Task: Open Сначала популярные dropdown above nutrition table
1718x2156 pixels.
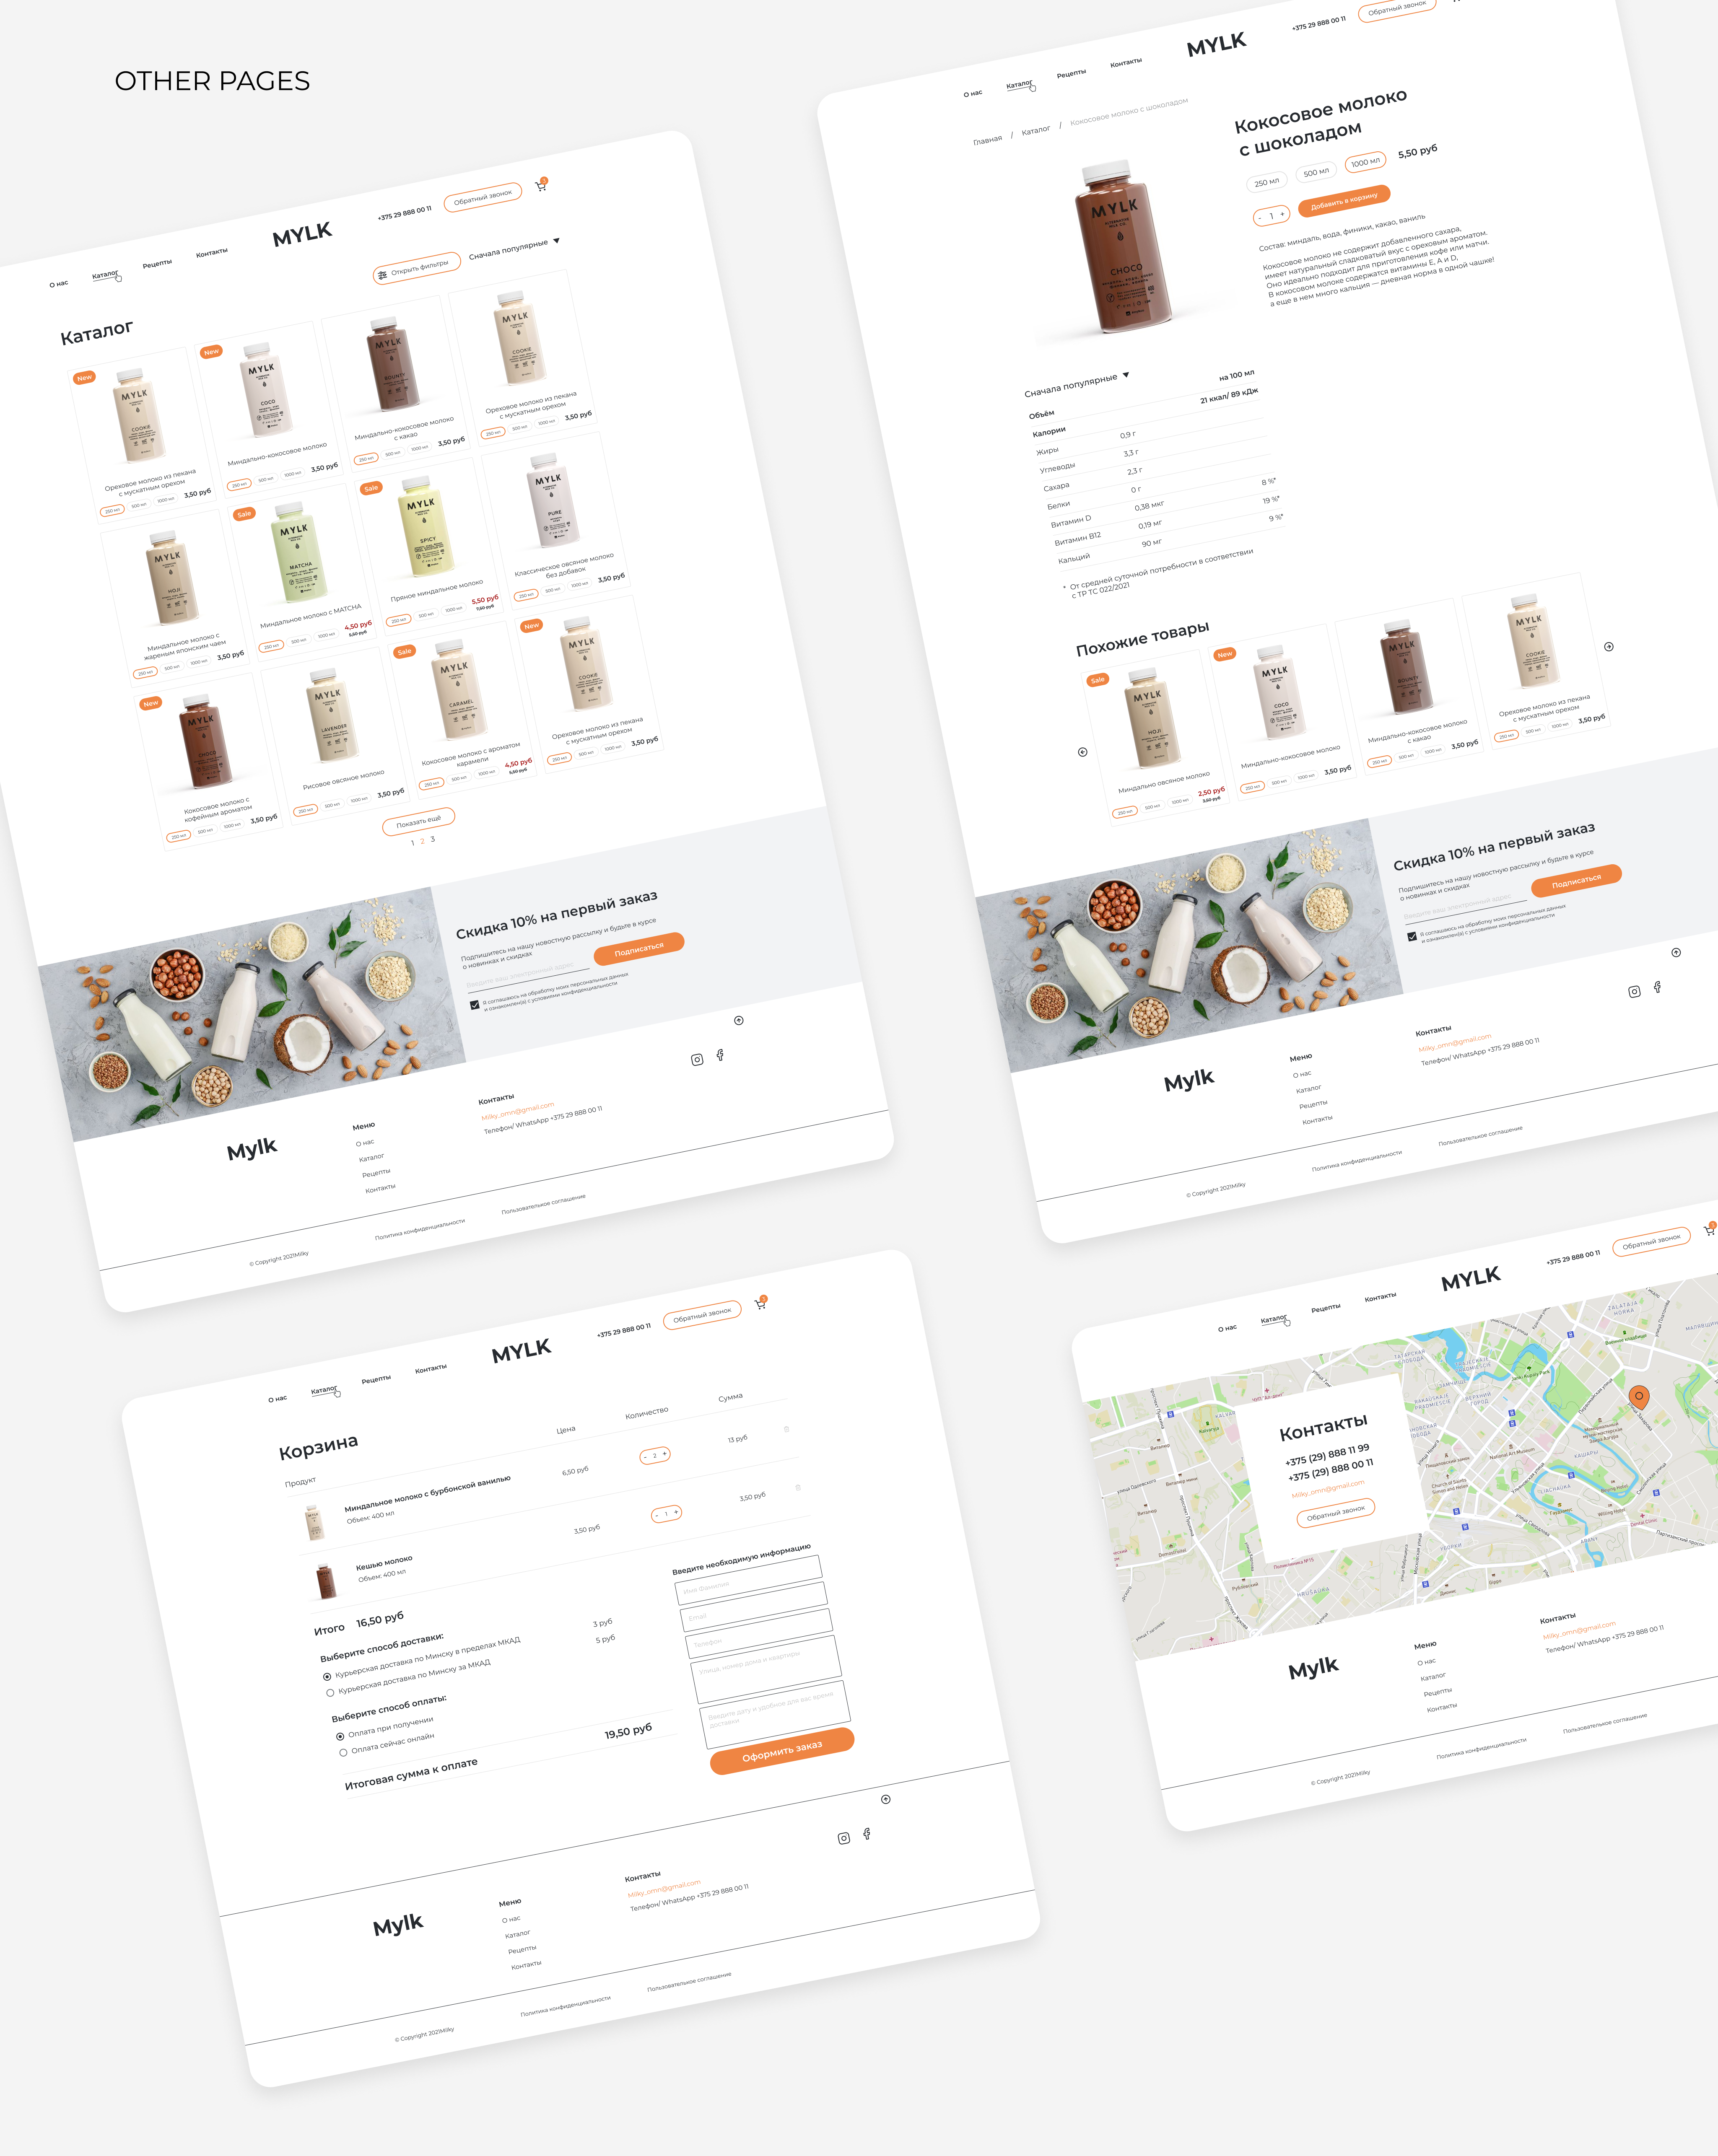Action: coord(1076,385)
